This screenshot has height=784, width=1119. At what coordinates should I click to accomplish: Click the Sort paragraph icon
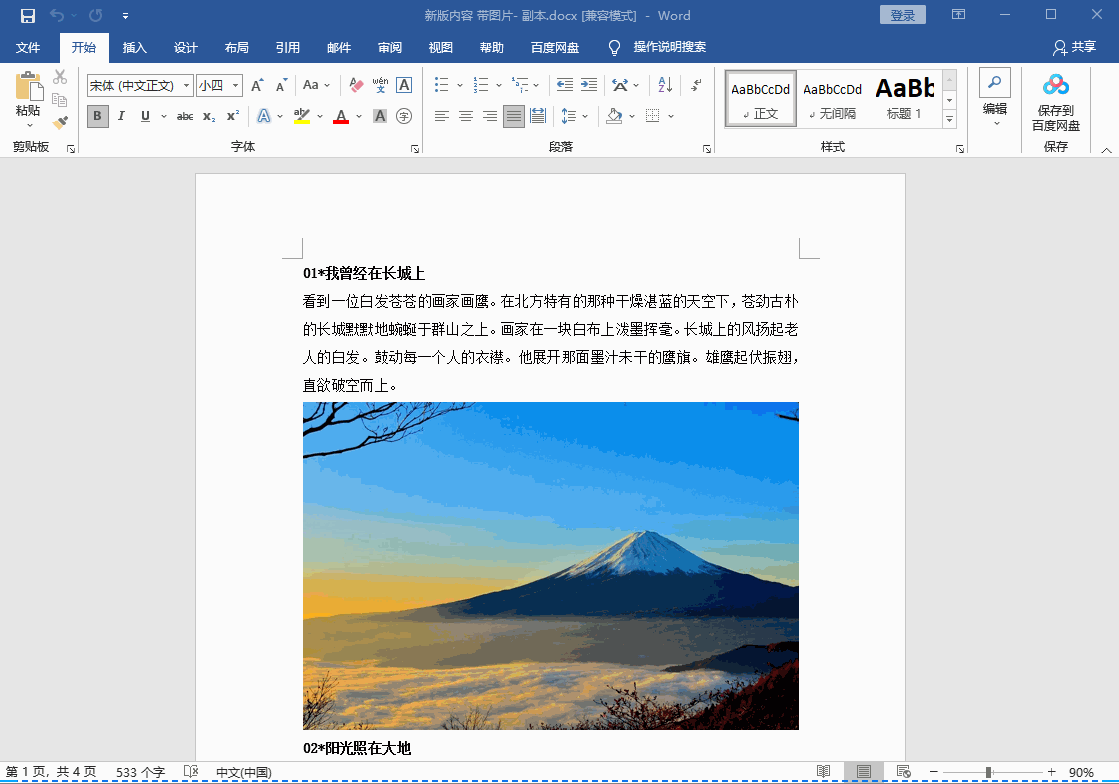(x=665, y=86)
